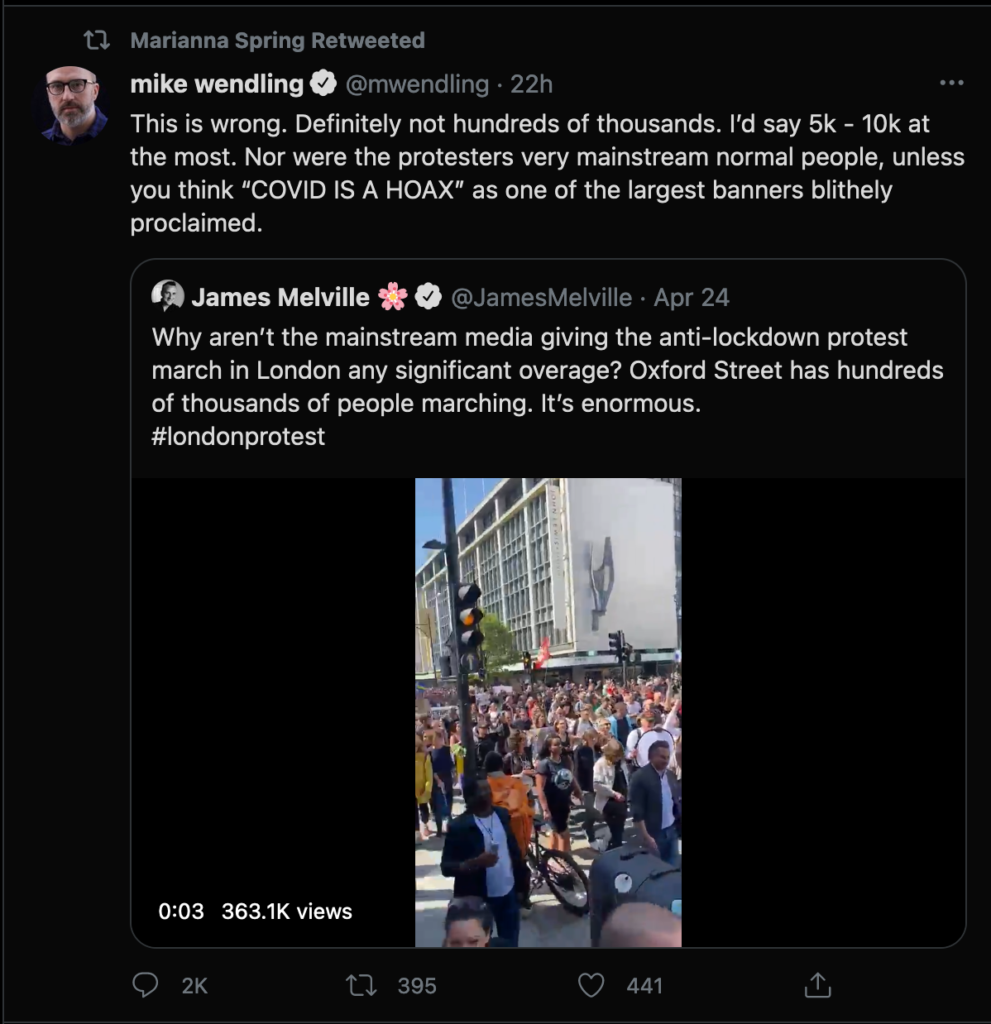Open the Marianna Spring Retweeted link
Viewport: 991px width, 1024px height.
[x=278, y=40]
